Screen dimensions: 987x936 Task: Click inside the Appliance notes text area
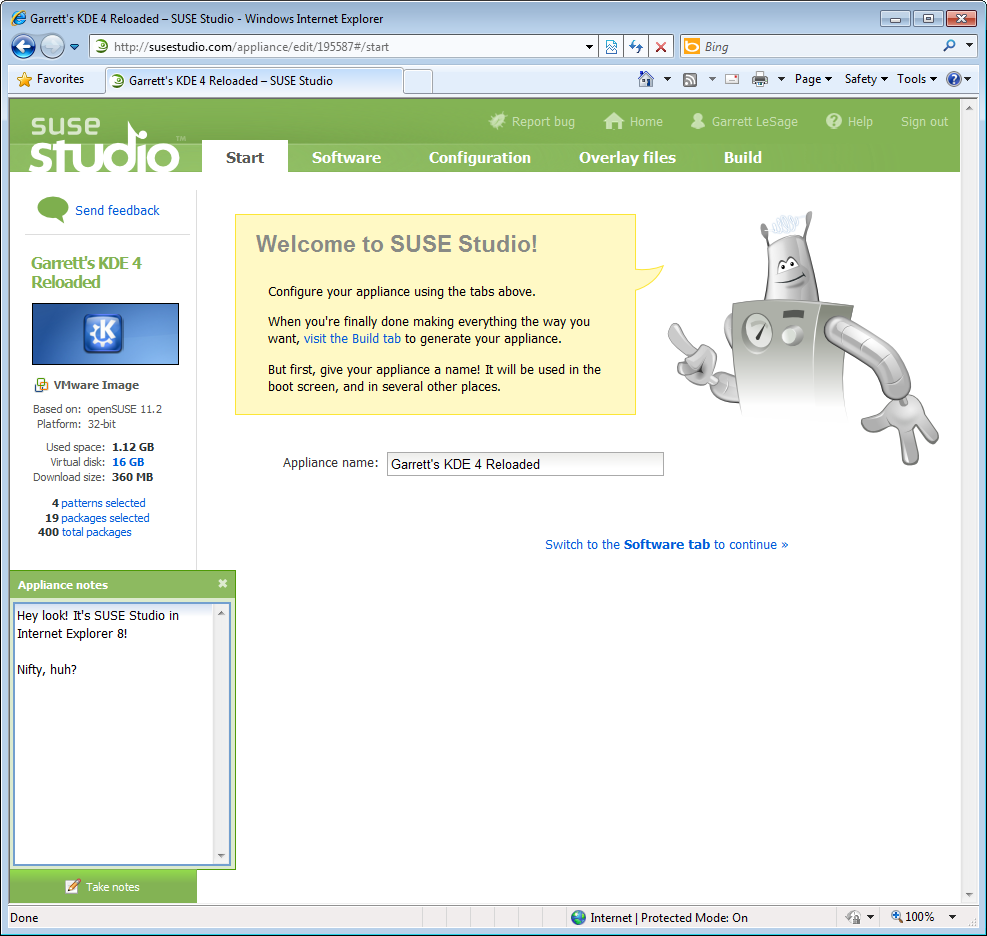pyautogui.click(x=115, y=734)
